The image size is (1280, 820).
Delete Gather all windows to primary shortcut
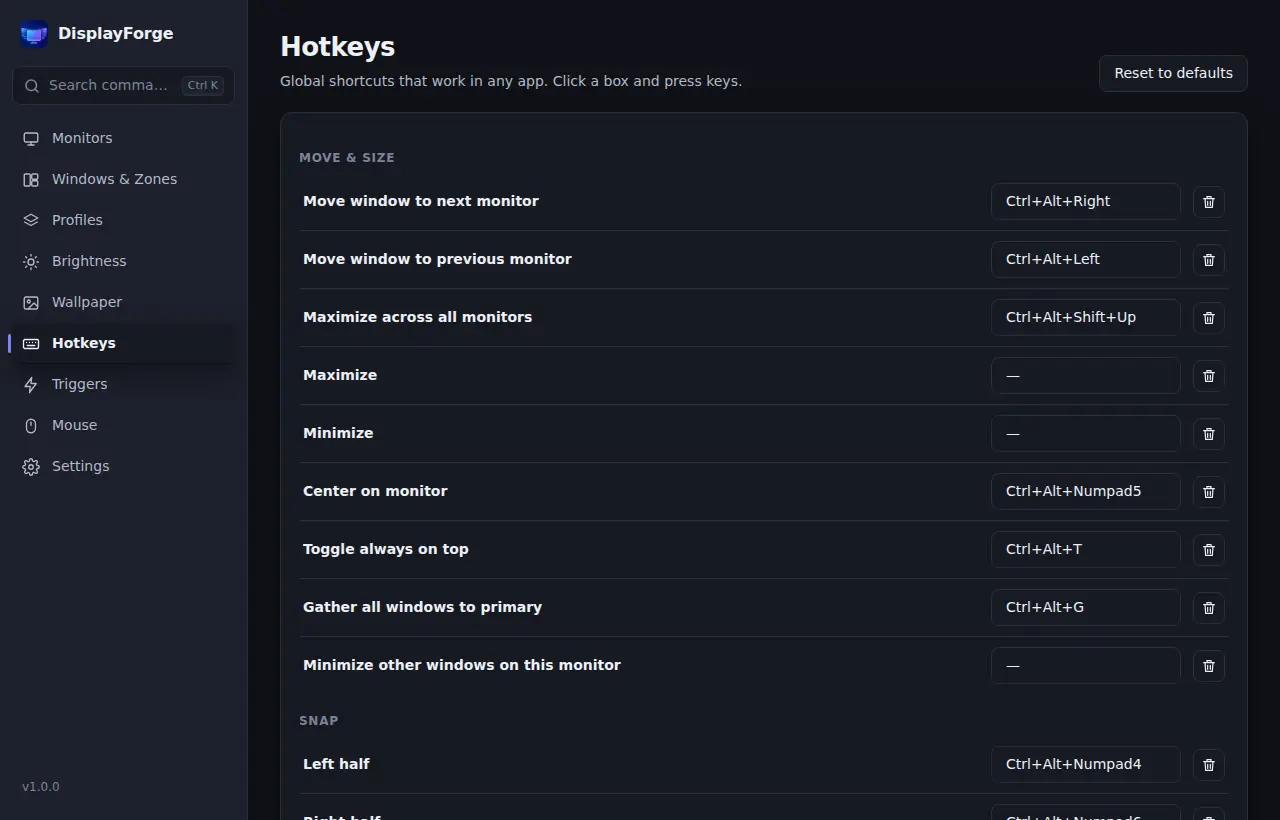(x=1209, y=608)
